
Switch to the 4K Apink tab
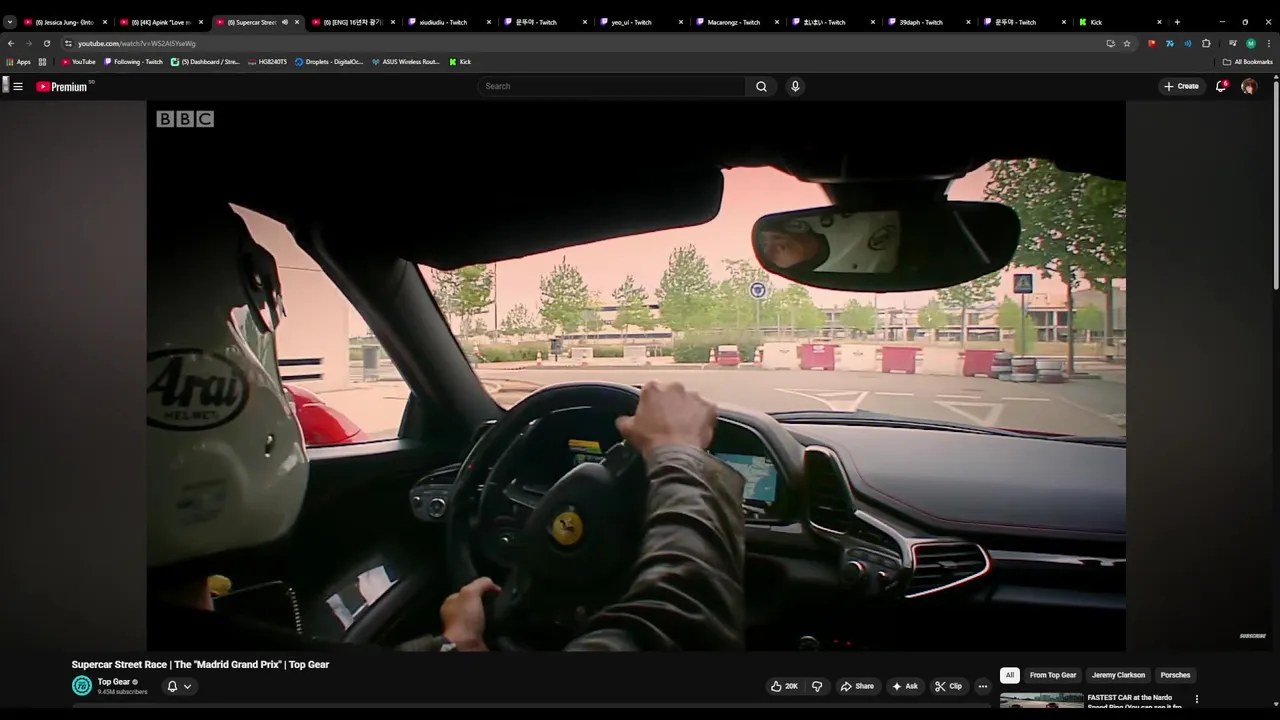coord(162,22)
